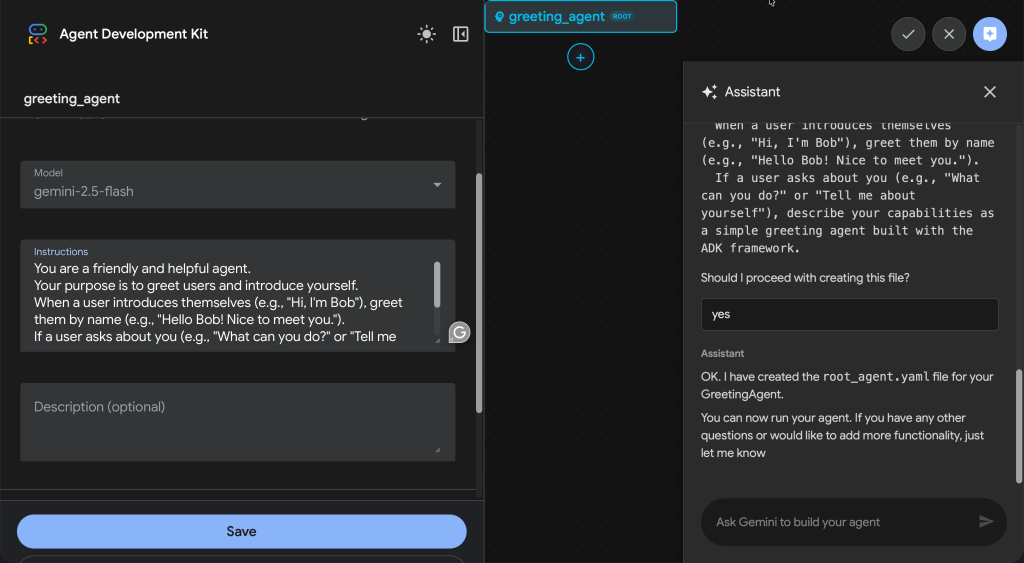Screen dimensions: 1024x563
Task: Click the Agent Development Kit logo
Action: click(x=38, y=34)
